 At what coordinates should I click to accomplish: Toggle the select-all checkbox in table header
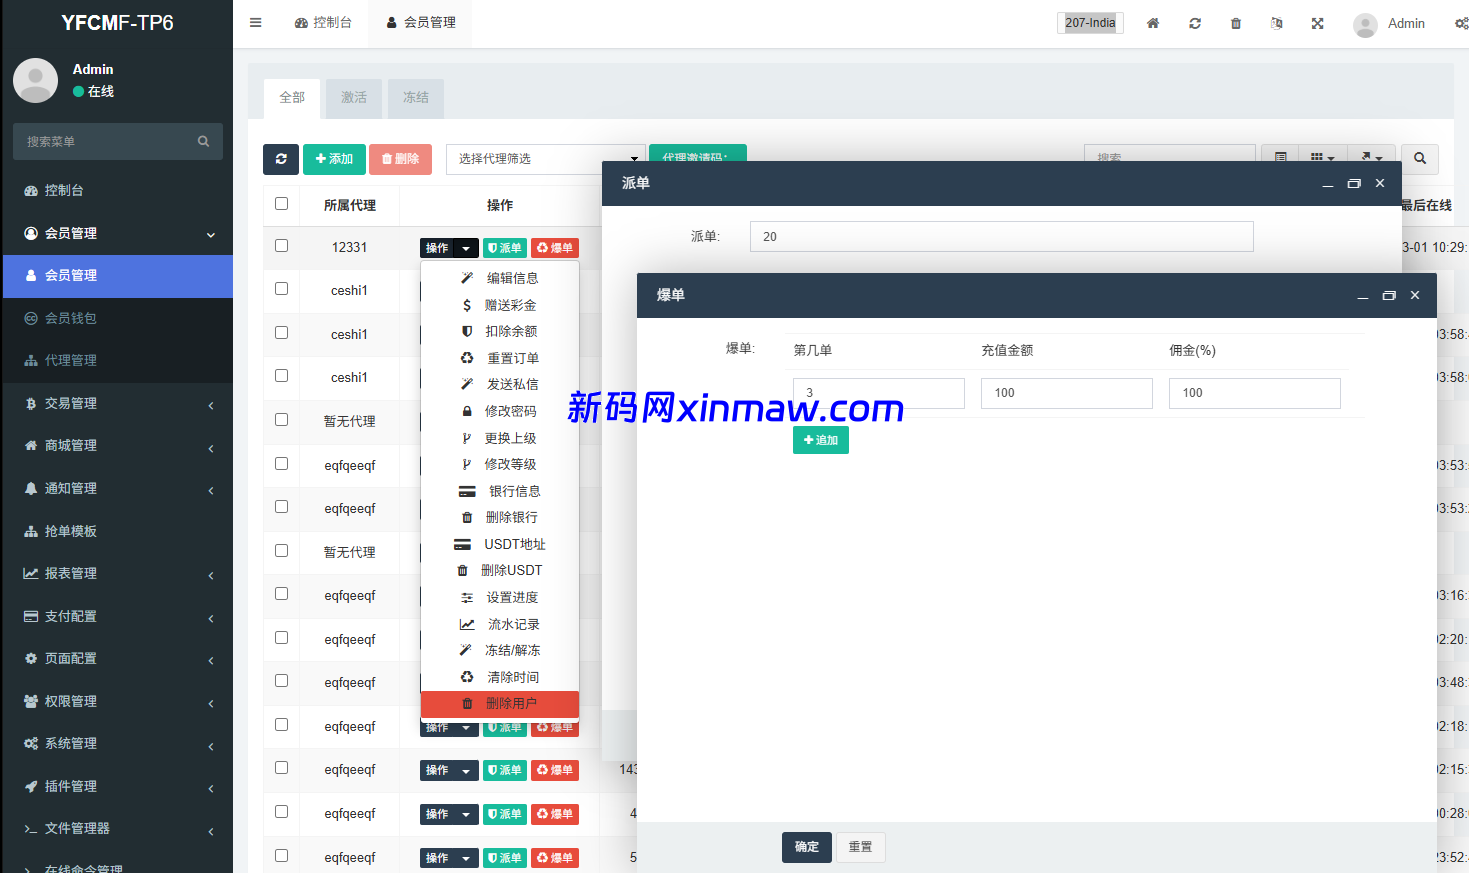281,204
